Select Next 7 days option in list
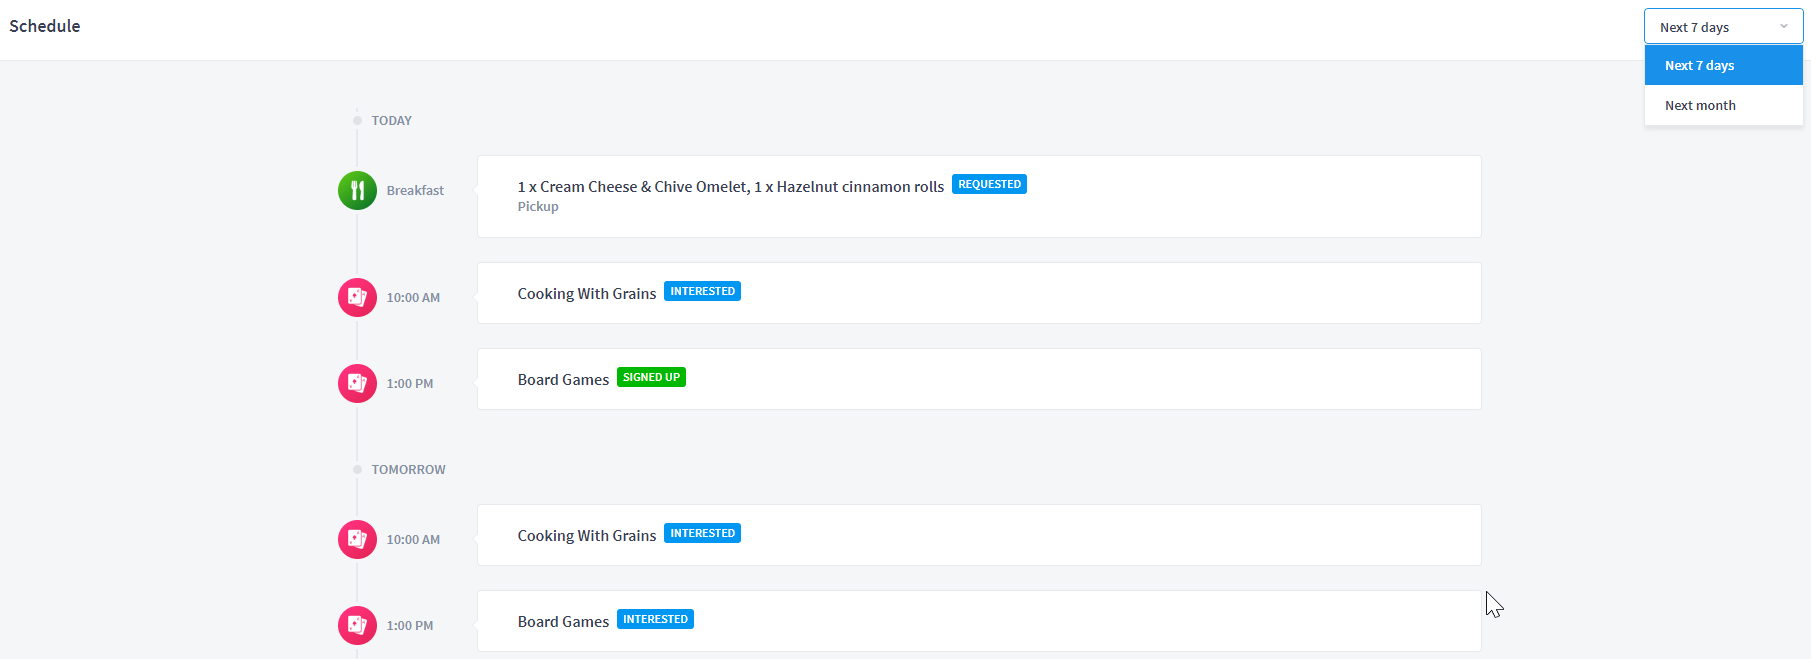 click(x=1723, y=65)
